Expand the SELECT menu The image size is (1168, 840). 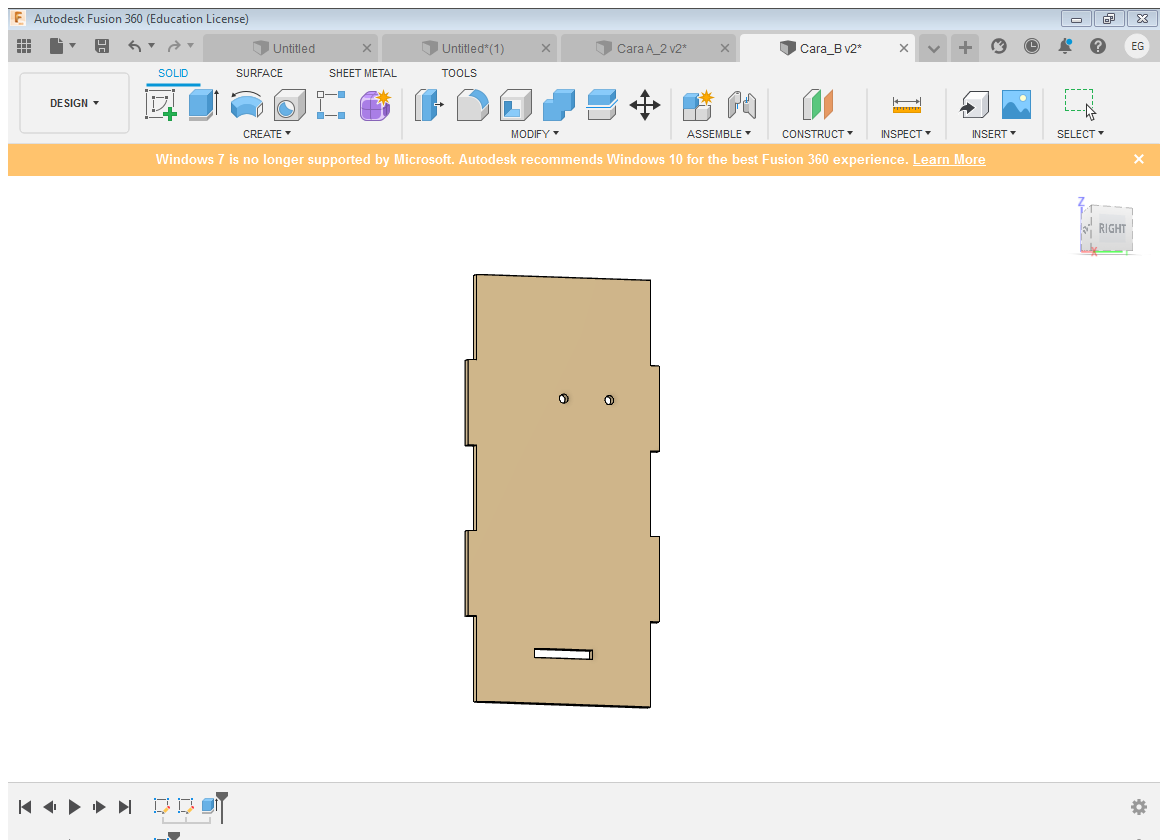click(1080, 134)
